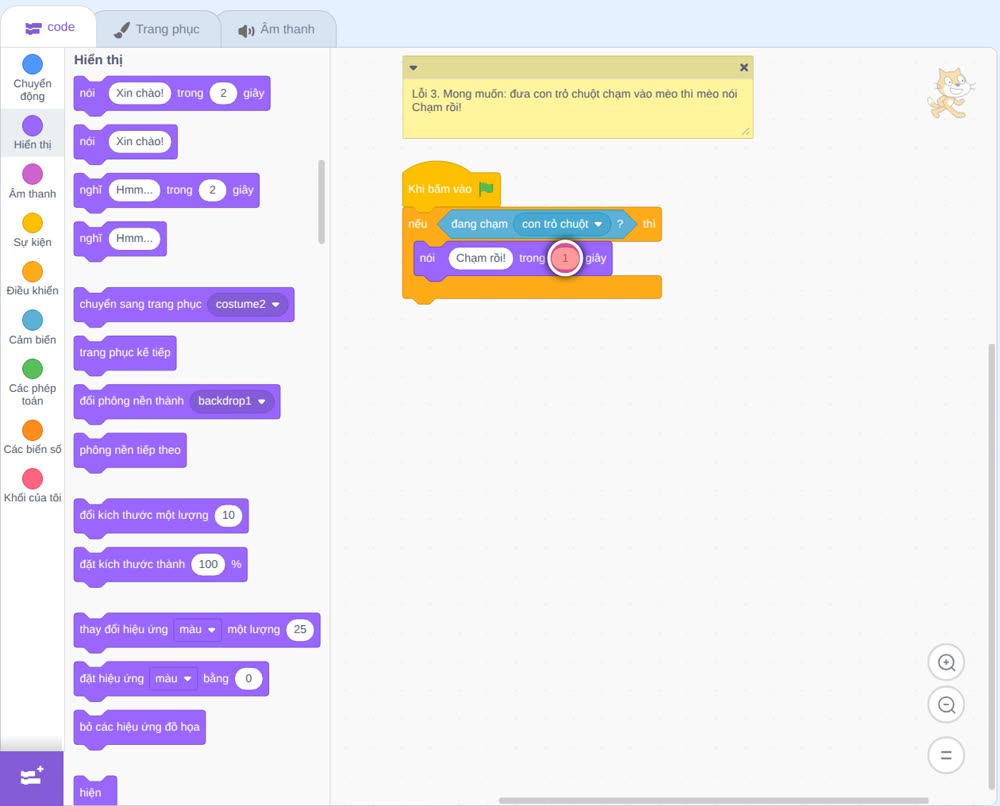Close the yellow comment note
Viewport: 1000px width, 806px height.
pos(744,68)
